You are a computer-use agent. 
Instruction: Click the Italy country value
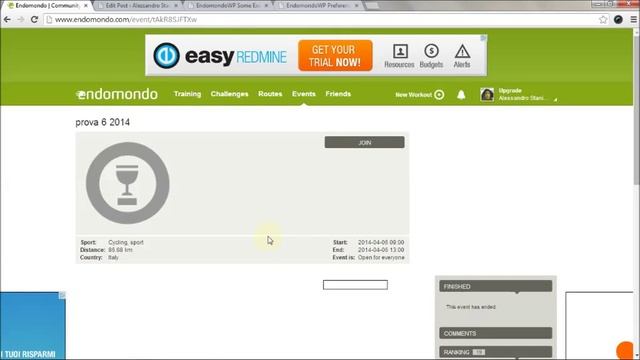(x=113, y=258)
